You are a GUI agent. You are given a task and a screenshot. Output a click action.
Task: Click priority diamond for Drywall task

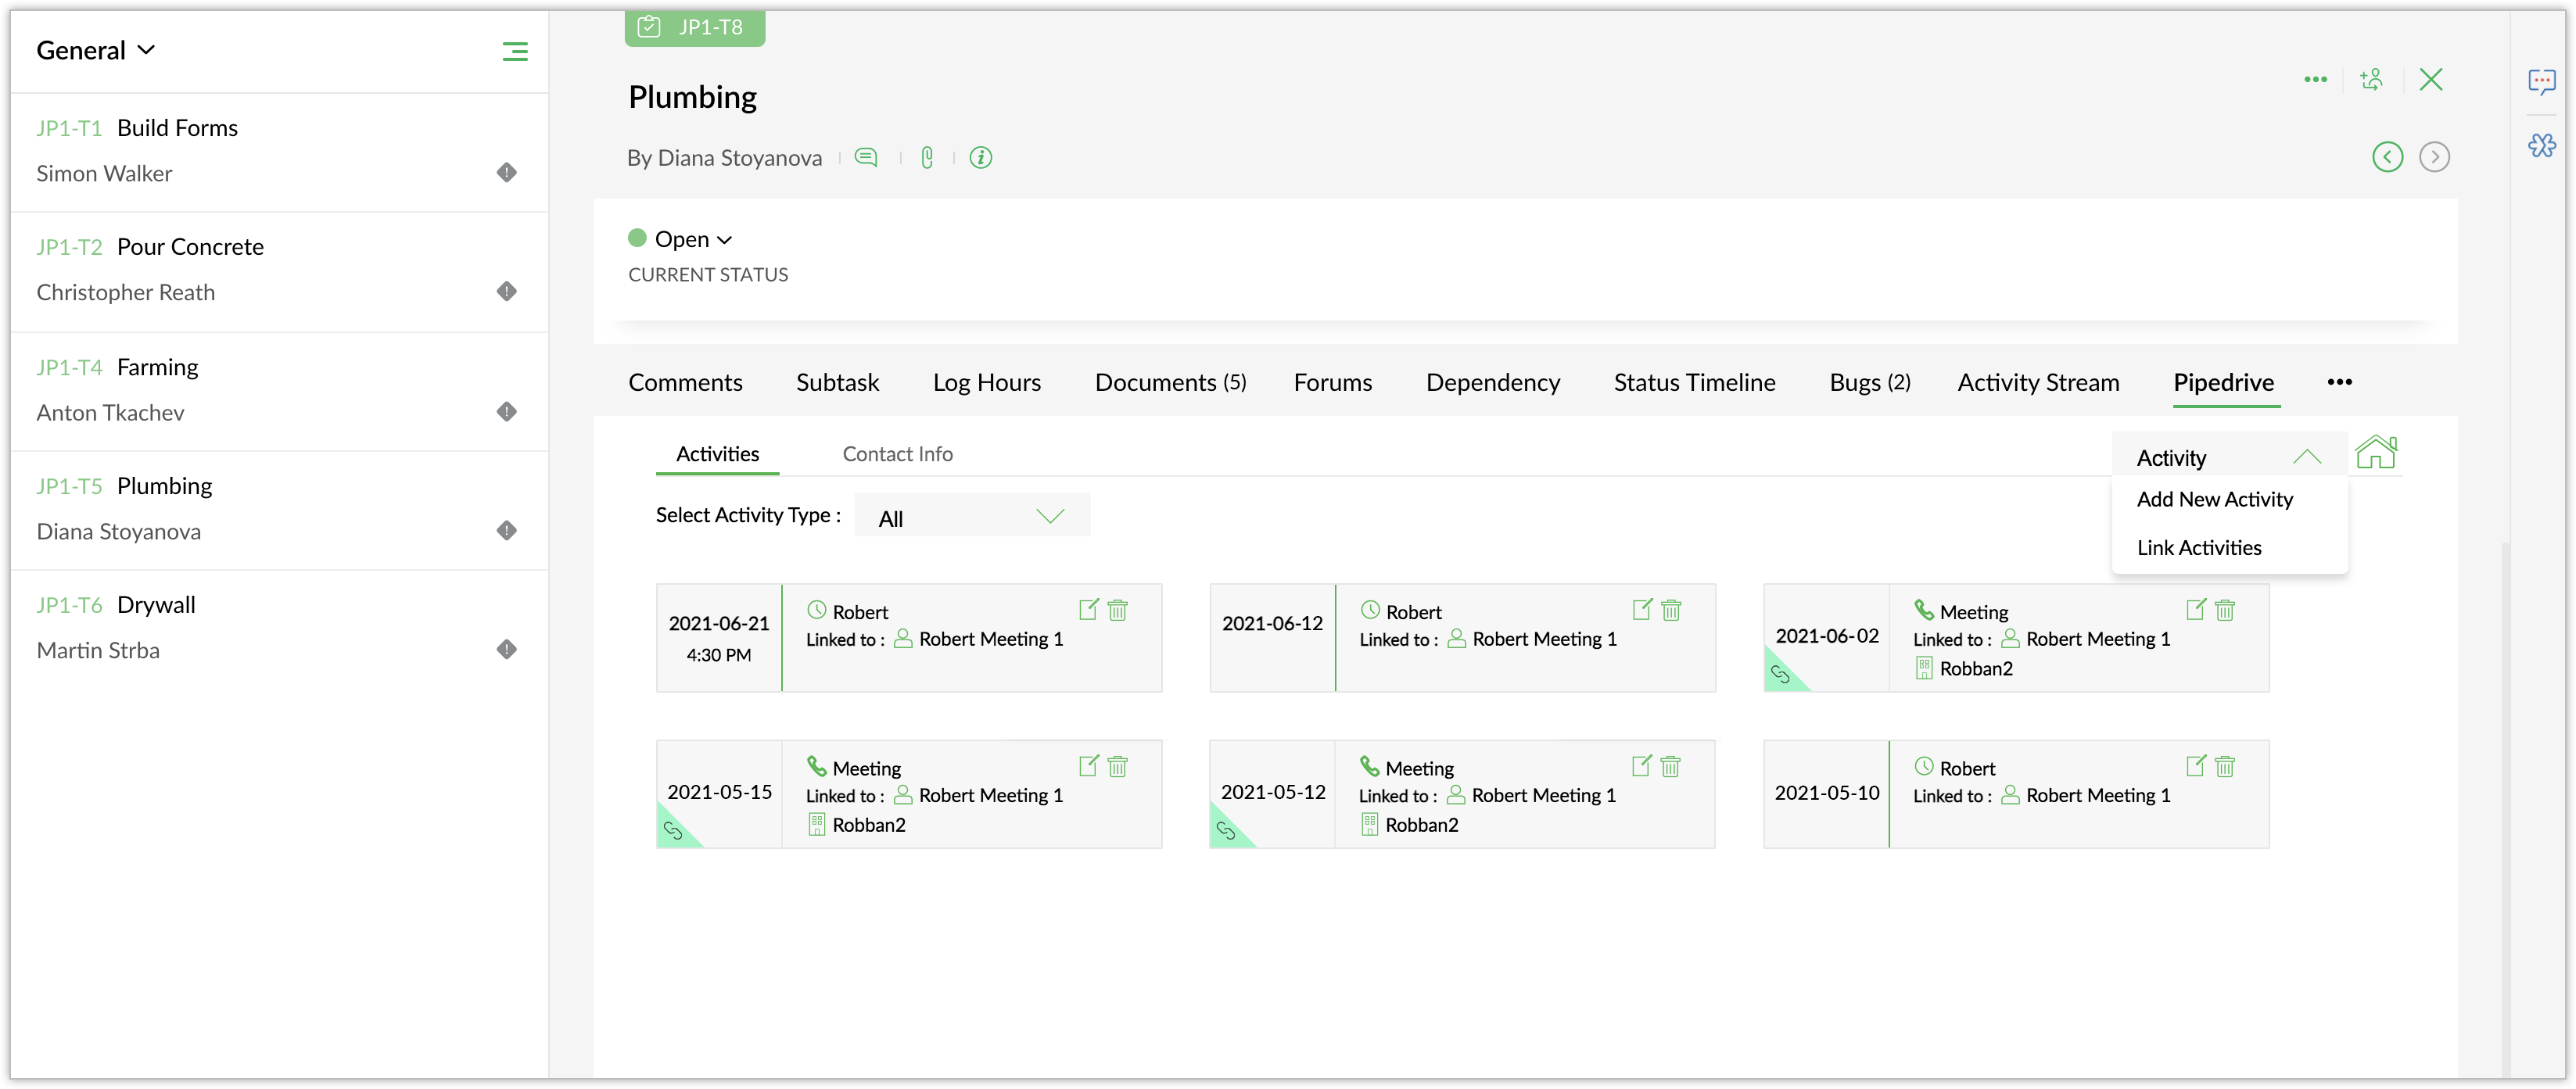507,650
